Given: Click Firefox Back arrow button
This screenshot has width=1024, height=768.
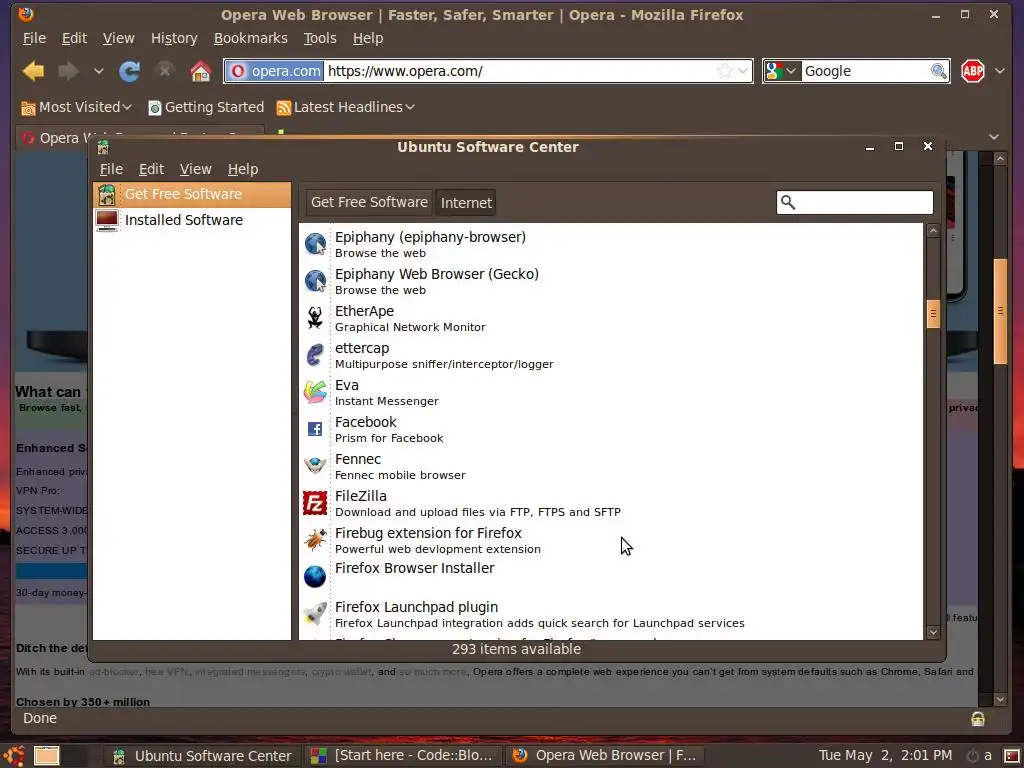Looking at the screenshot, I should pos(33,71).
